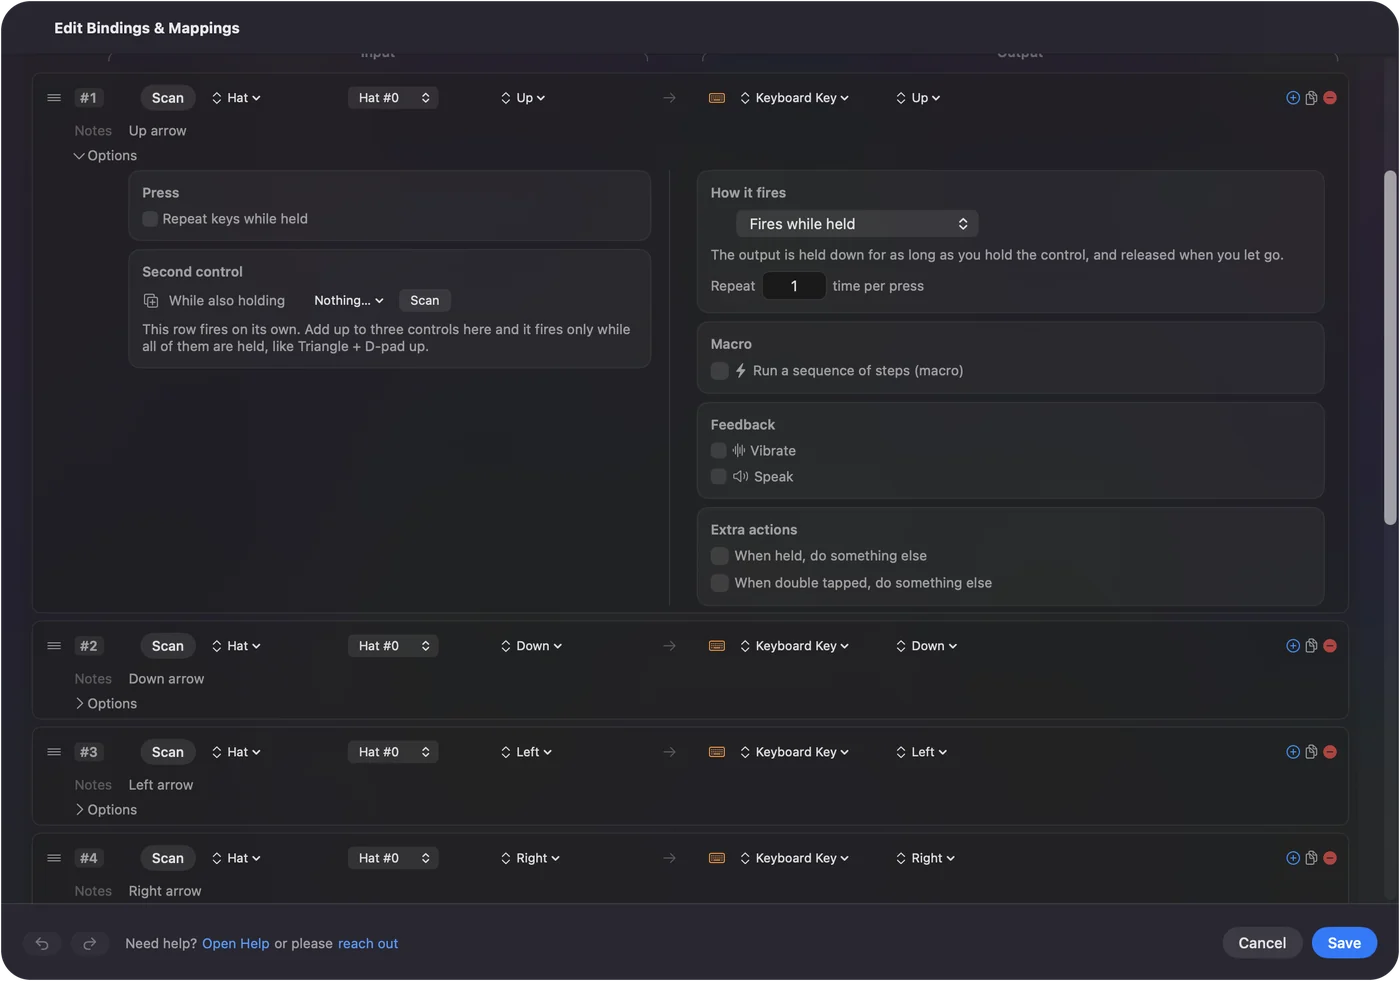This screenshot has height=981, width=1400.
Task: Duplicate binding row #4
Action: click(1311, 858)
